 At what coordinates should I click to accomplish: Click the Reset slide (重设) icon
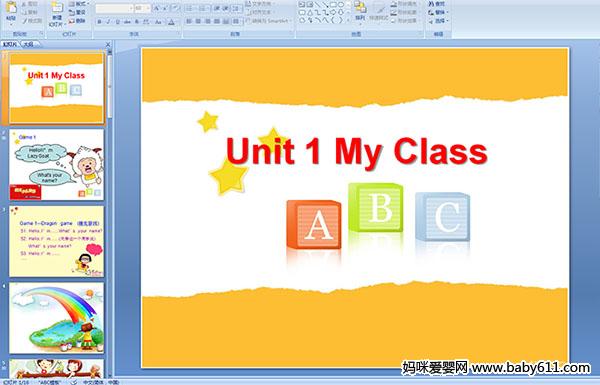(x=72, y=12)
